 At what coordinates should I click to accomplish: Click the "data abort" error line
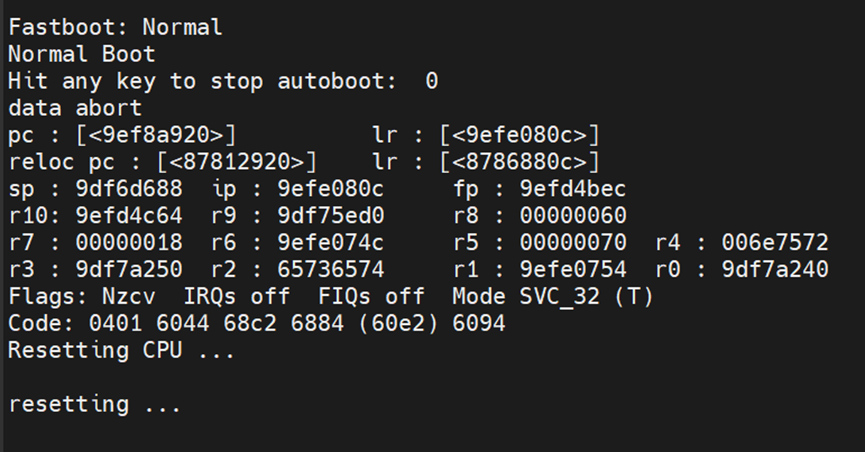[75, 108]
